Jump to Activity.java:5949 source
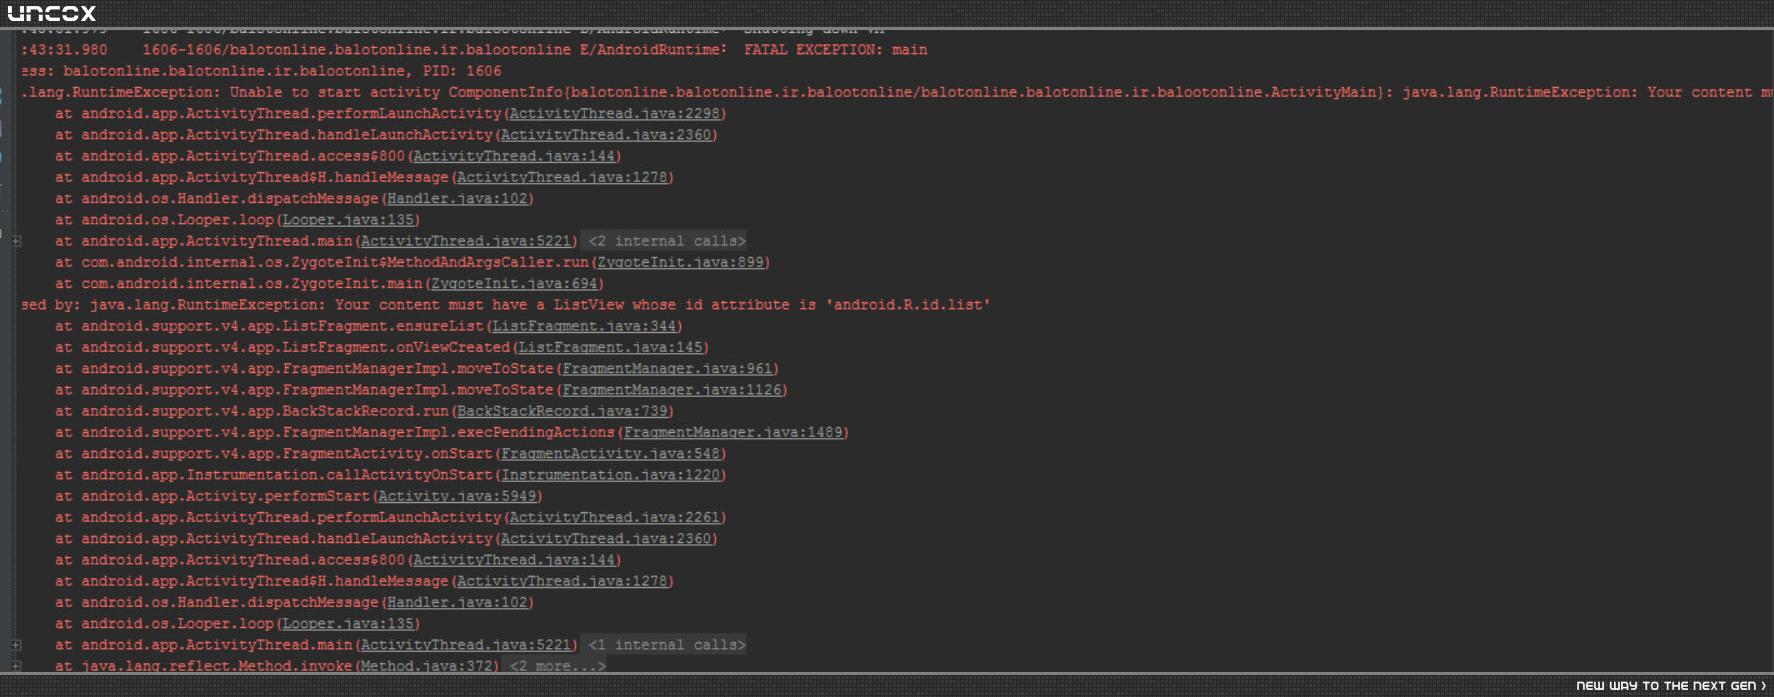Screen dimensions: 1774x697 click(x=457, y=496)
